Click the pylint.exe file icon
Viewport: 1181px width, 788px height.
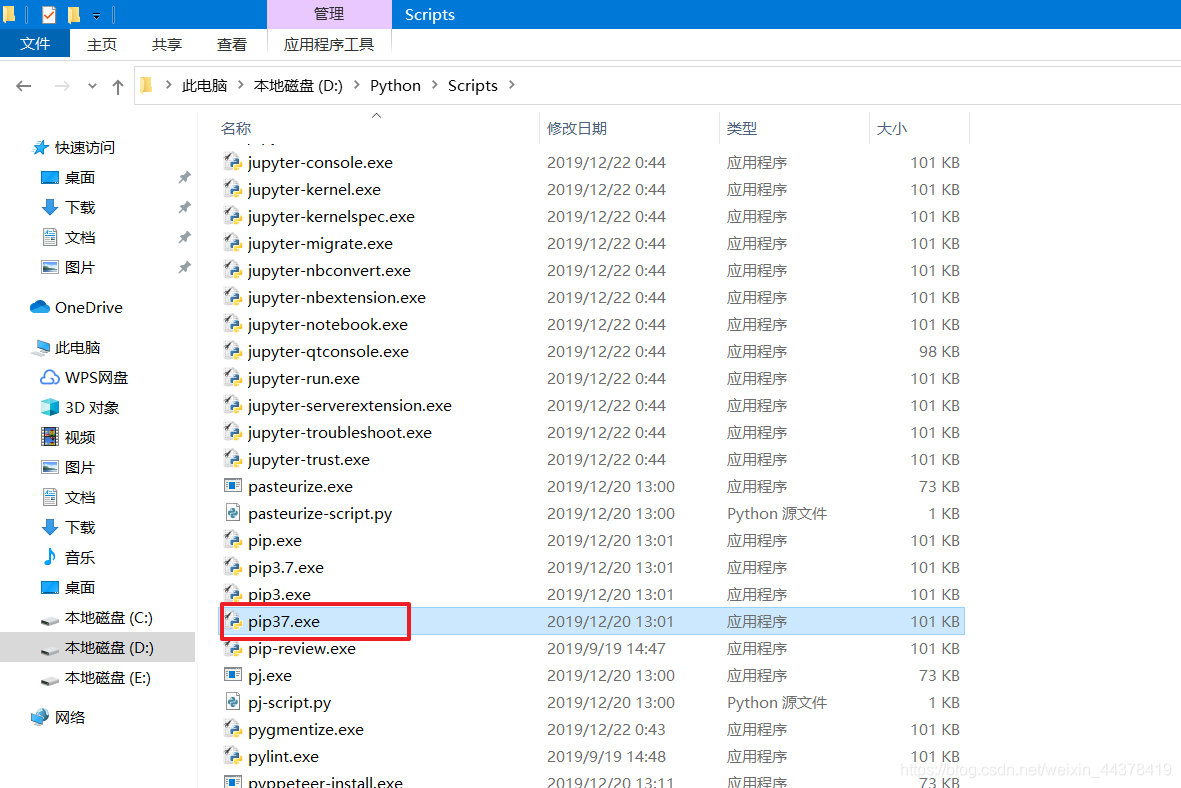point(233,756)
